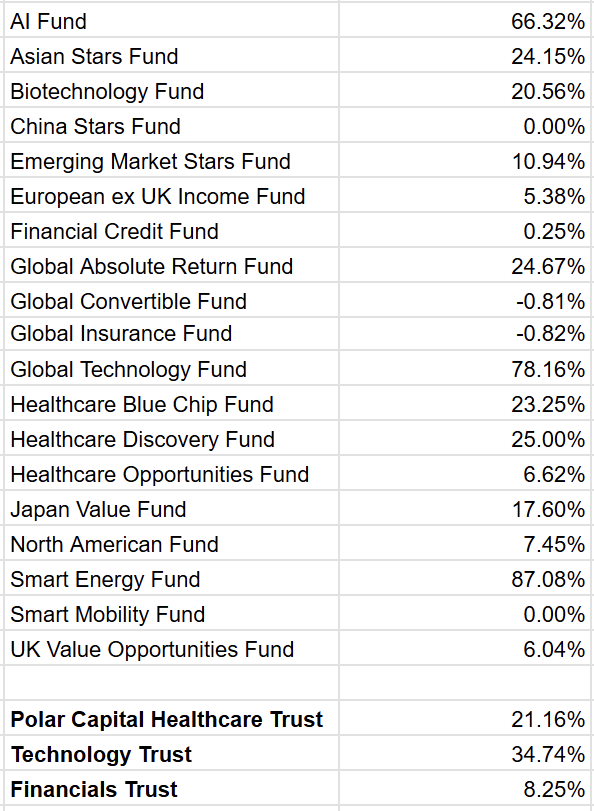Click the Global Insurance Fund cell
594x811 pixels.
pos(171,334)
